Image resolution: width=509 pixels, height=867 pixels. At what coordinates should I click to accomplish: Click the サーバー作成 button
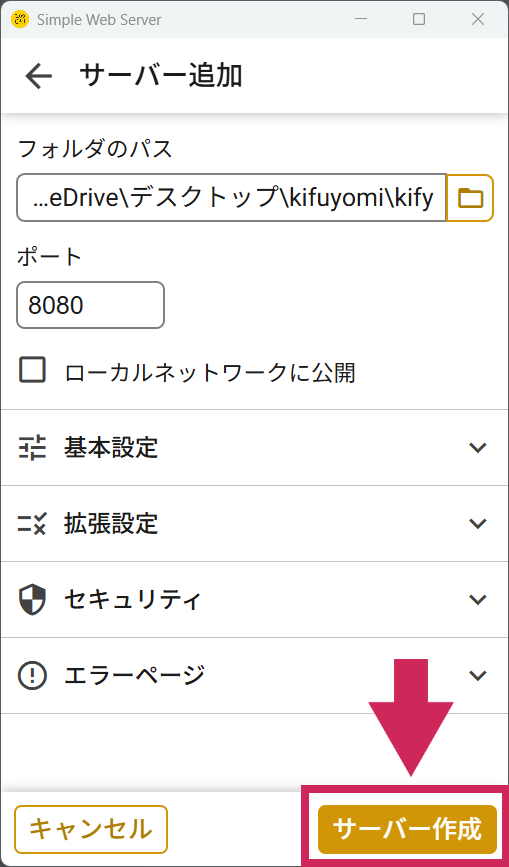point(407,829)
